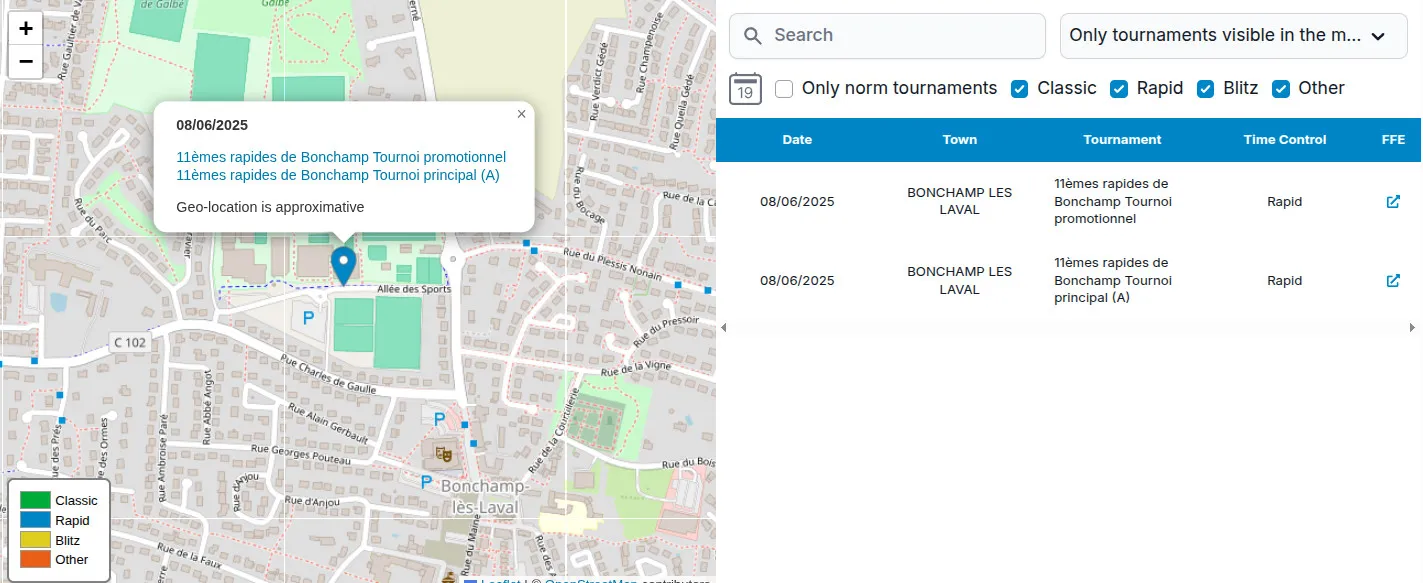Close the tournament popup
The width and height of the screenshot is (1423, 583).
click(521, 114)
